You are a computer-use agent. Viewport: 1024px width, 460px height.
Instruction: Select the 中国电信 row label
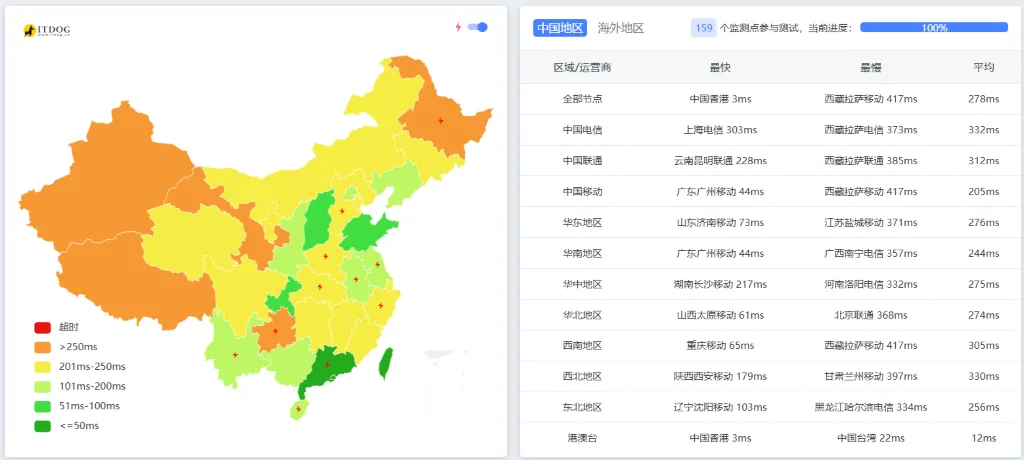click(x=583, y=130)
